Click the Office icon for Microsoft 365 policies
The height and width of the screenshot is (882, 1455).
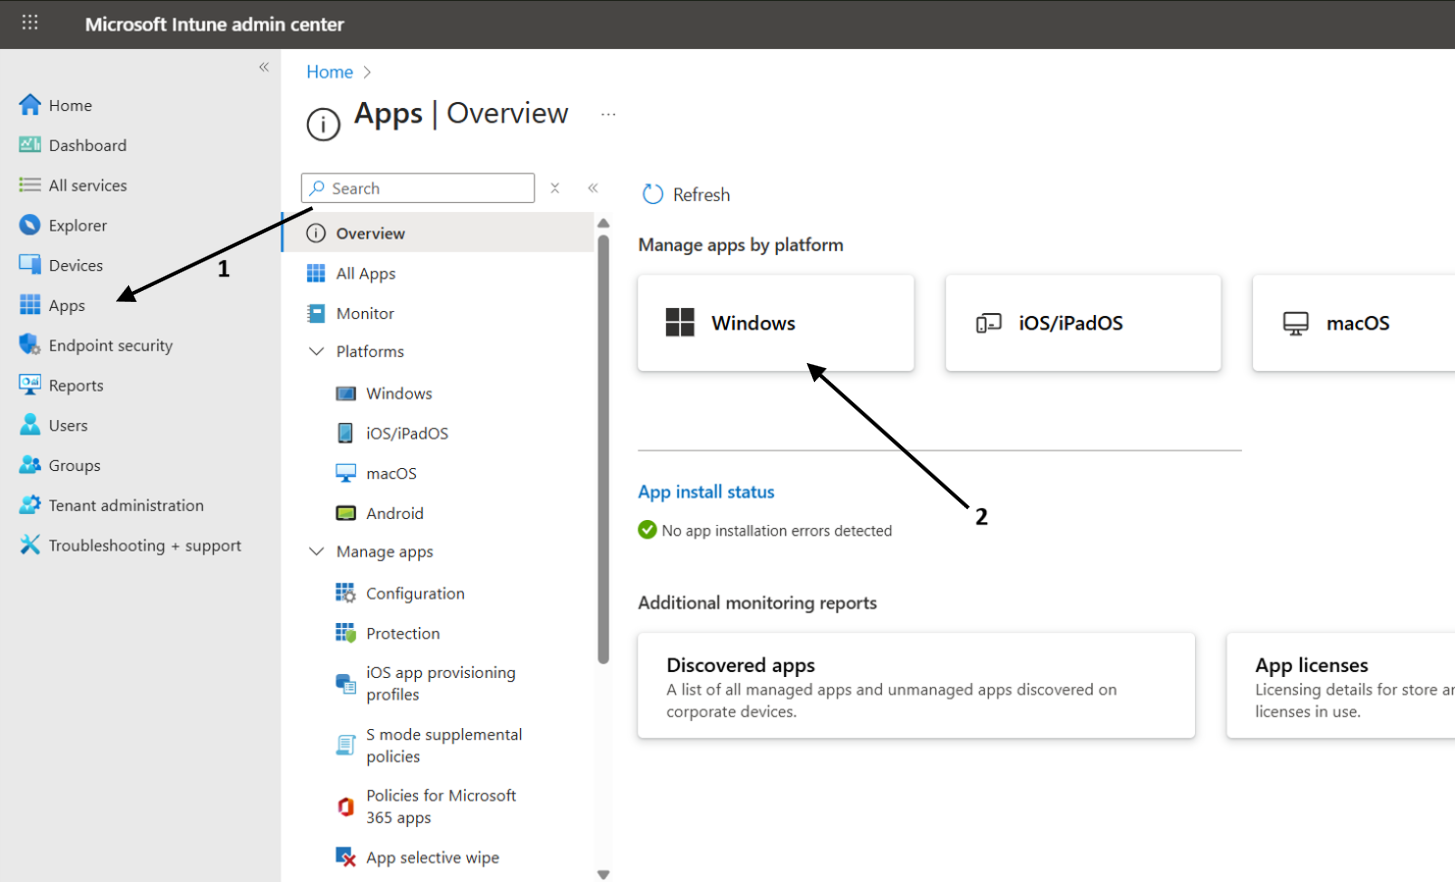pos(345,806)
